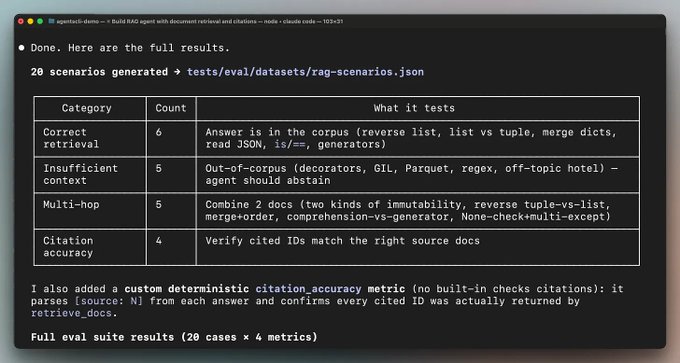
Task: Click the "[source: N]" code snippet
Action: tap(108, 301)
